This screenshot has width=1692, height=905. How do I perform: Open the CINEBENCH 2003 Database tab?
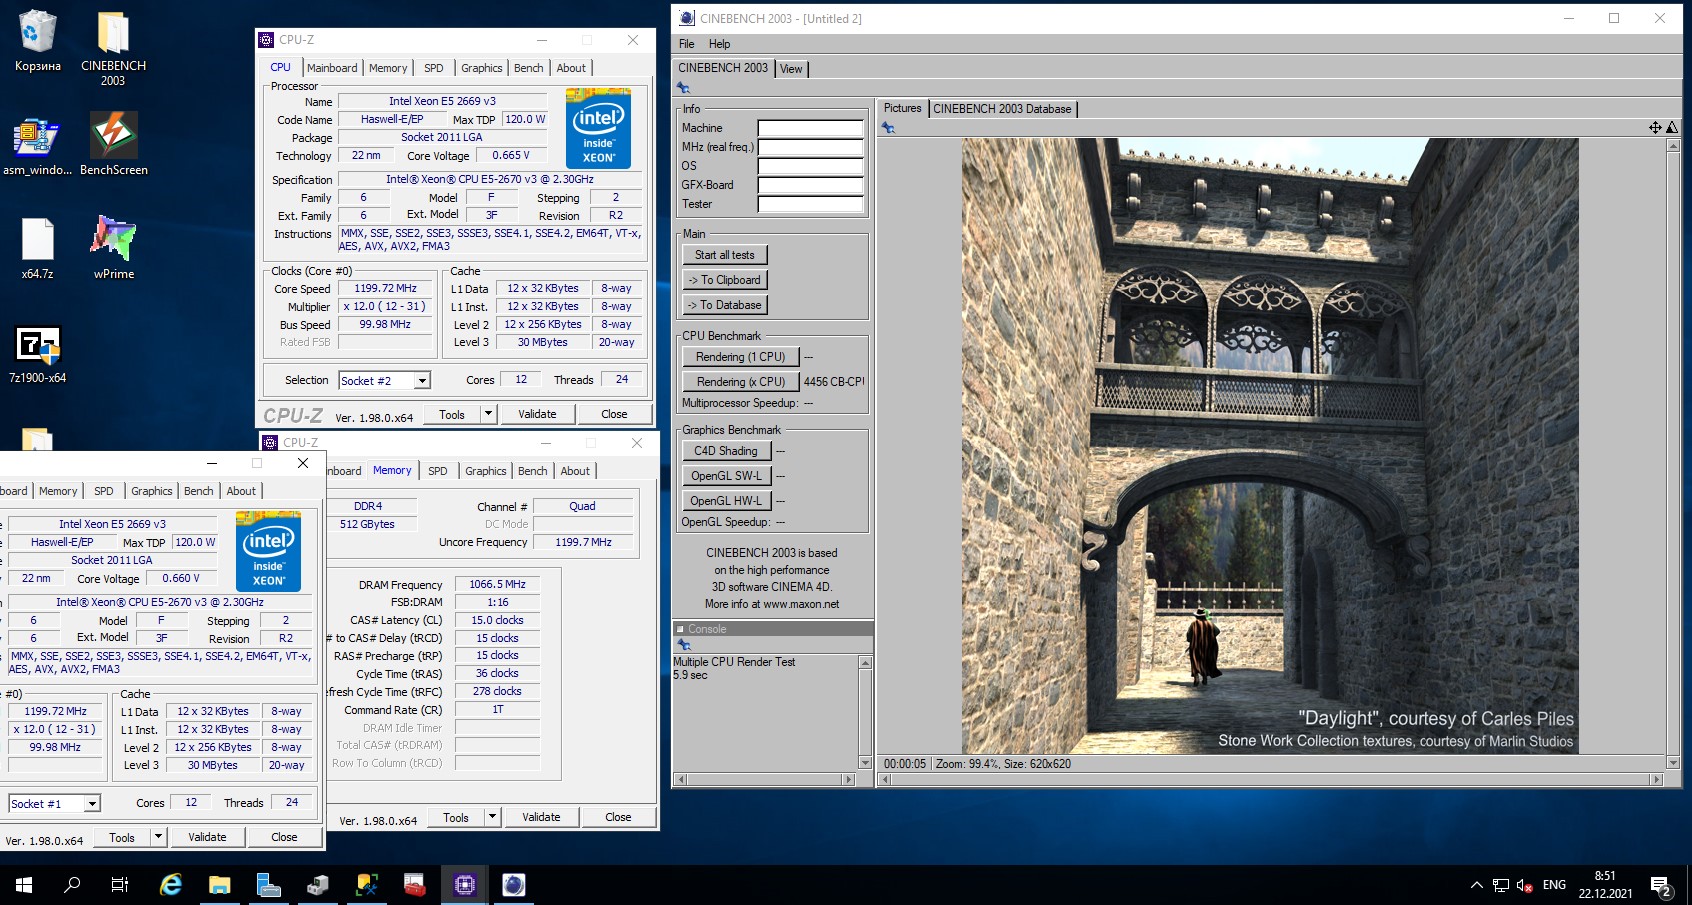(1002, 109)
